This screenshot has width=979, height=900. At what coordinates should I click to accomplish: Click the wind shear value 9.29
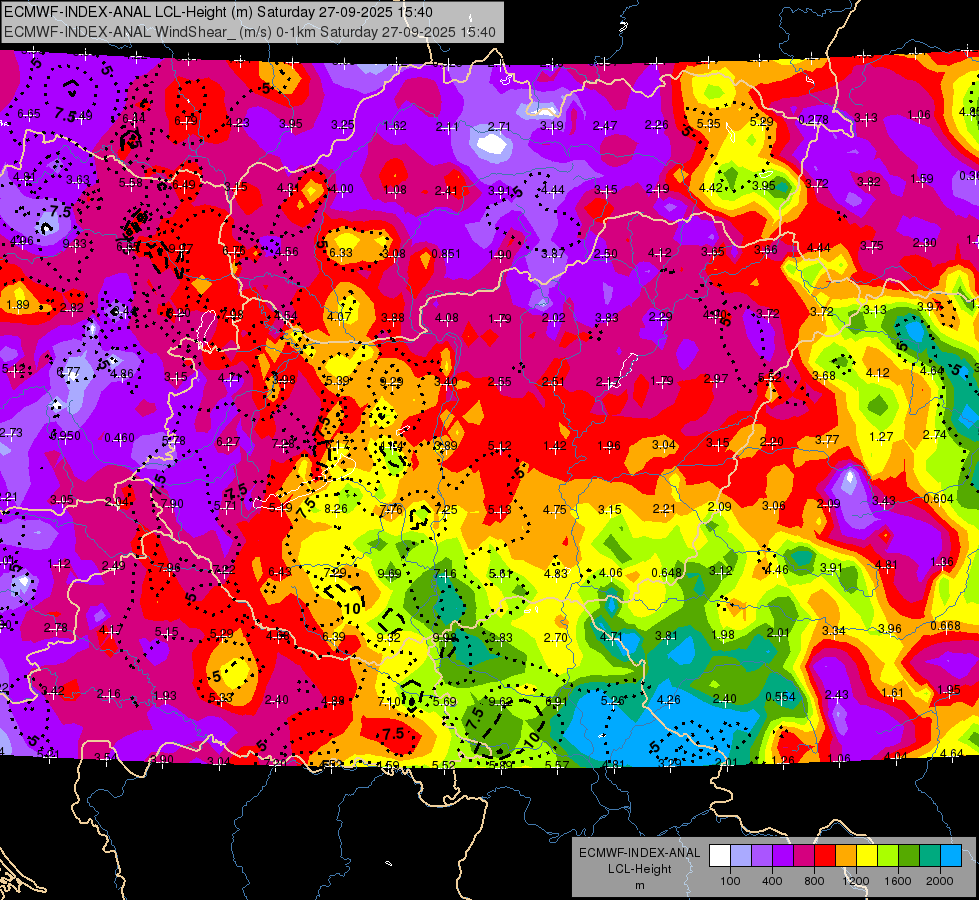(x=391, y=382)
